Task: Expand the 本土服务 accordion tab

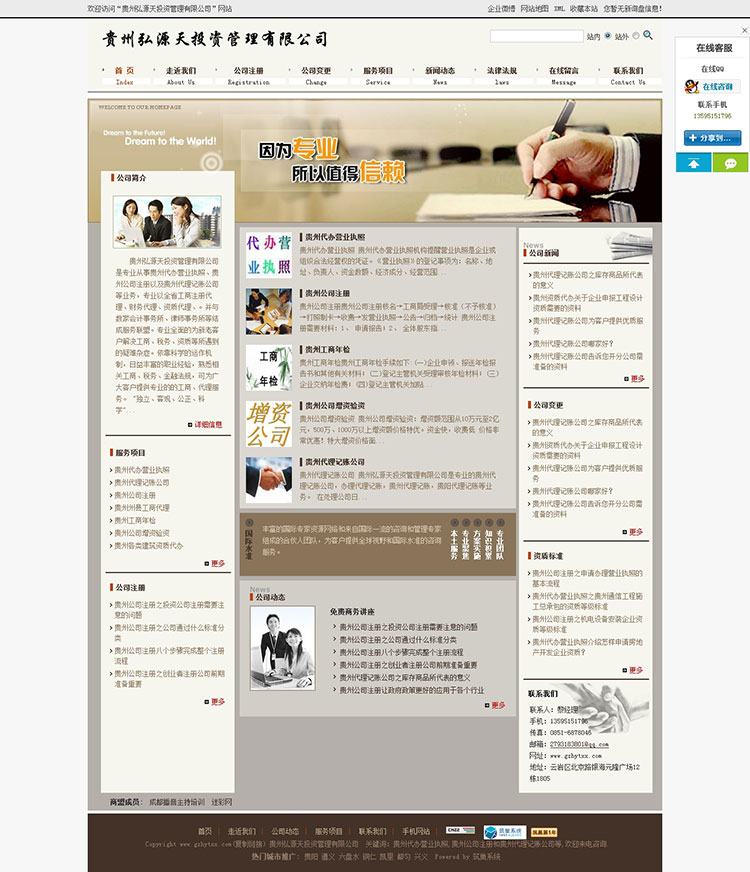Action: [x=453, y=543]
